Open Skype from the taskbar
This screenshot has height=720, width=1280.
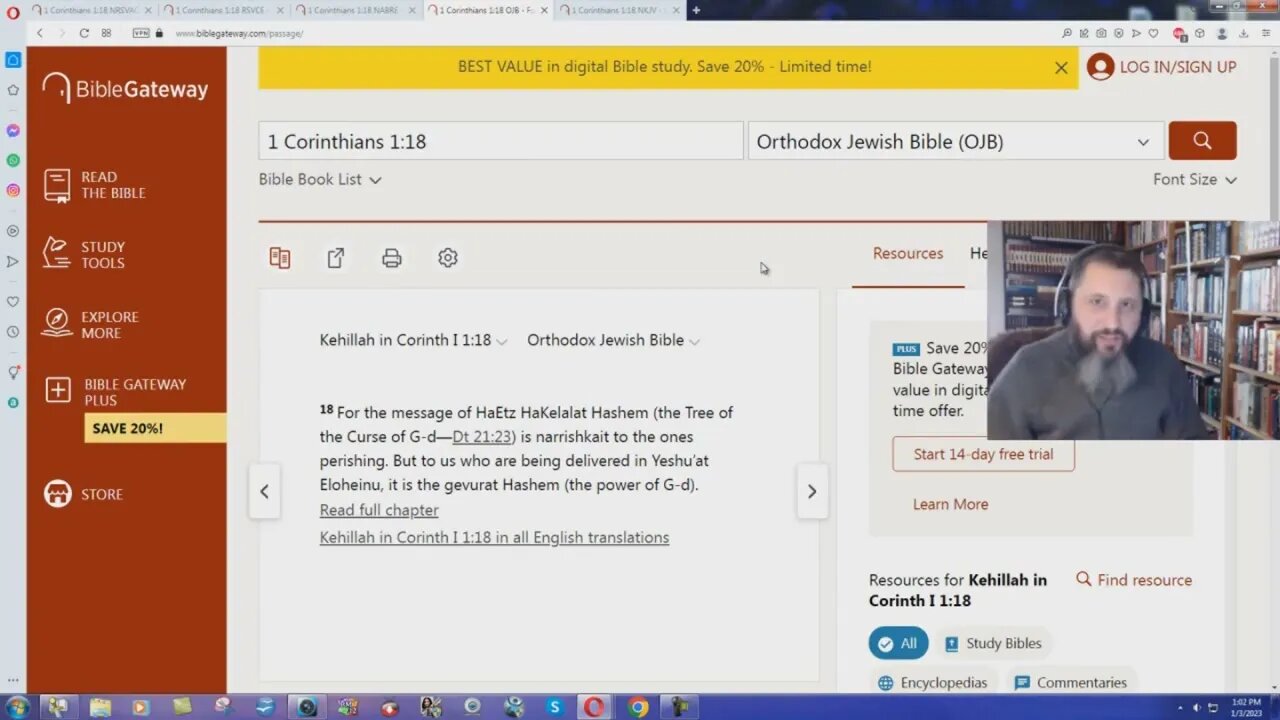pyautogui.click(x=554, y=707)
